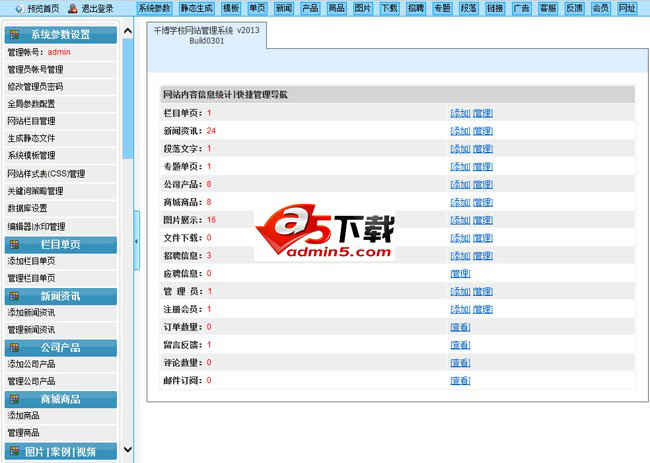
Task: Open 客服 top menu
Action: 548,8
